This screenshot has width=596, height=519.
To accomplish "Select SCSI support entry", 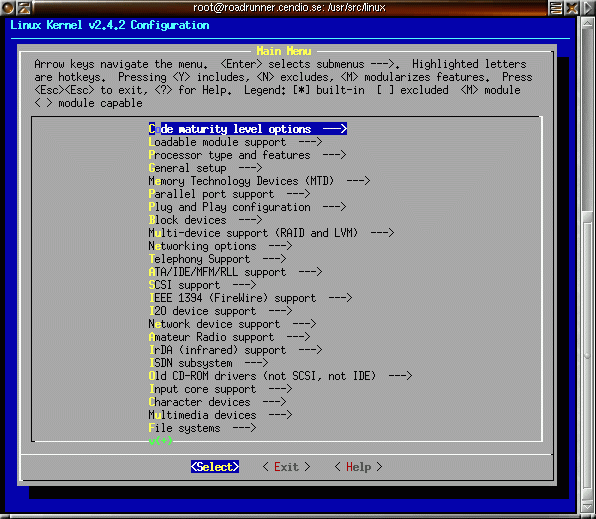I will pos(202,285).
